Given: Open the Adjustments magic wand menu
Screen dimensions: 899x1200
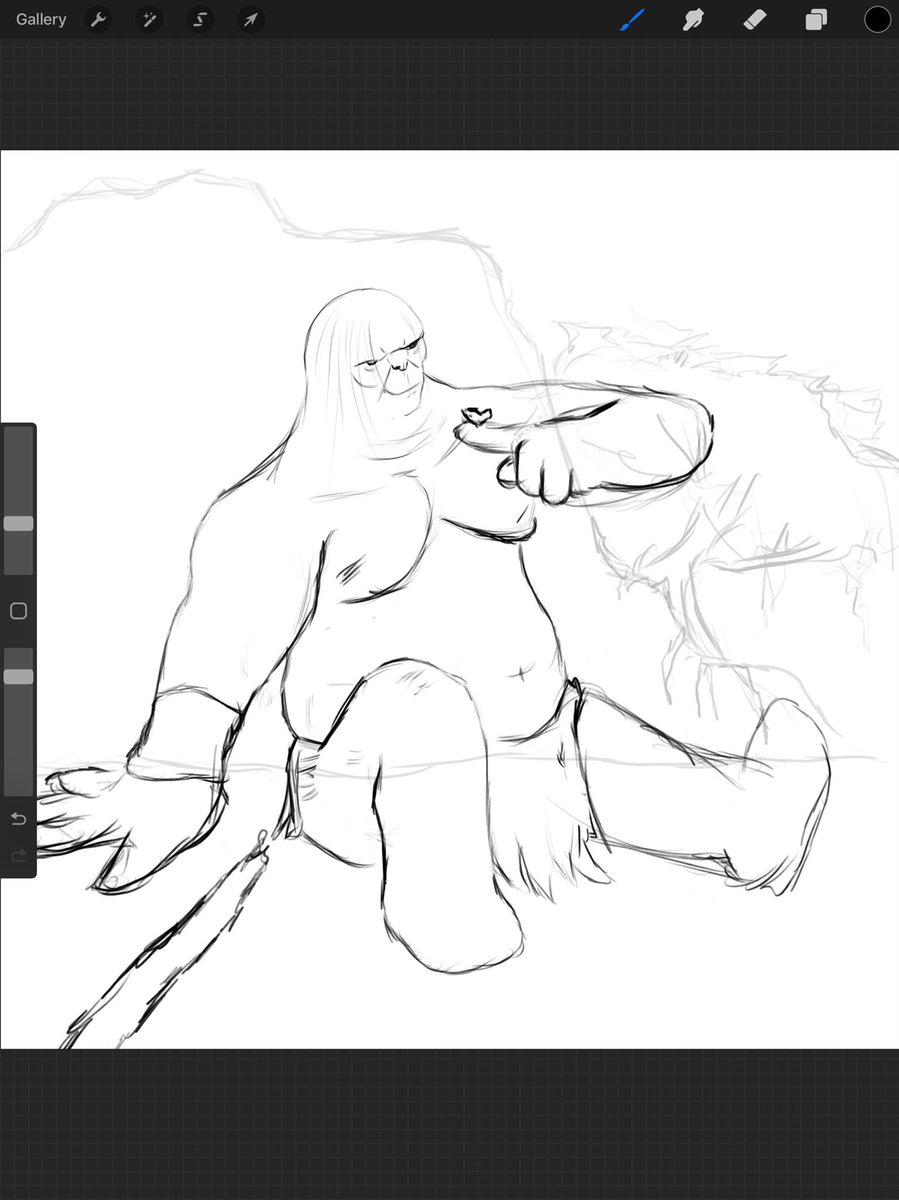Looking at the screenshot, I should [x=150, y=19].
